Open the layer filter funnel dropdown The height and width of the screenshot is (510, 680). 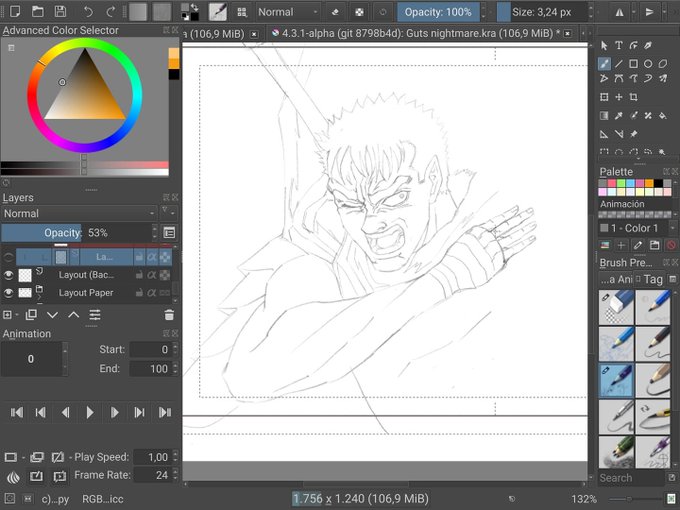click(x=168, y=212)
